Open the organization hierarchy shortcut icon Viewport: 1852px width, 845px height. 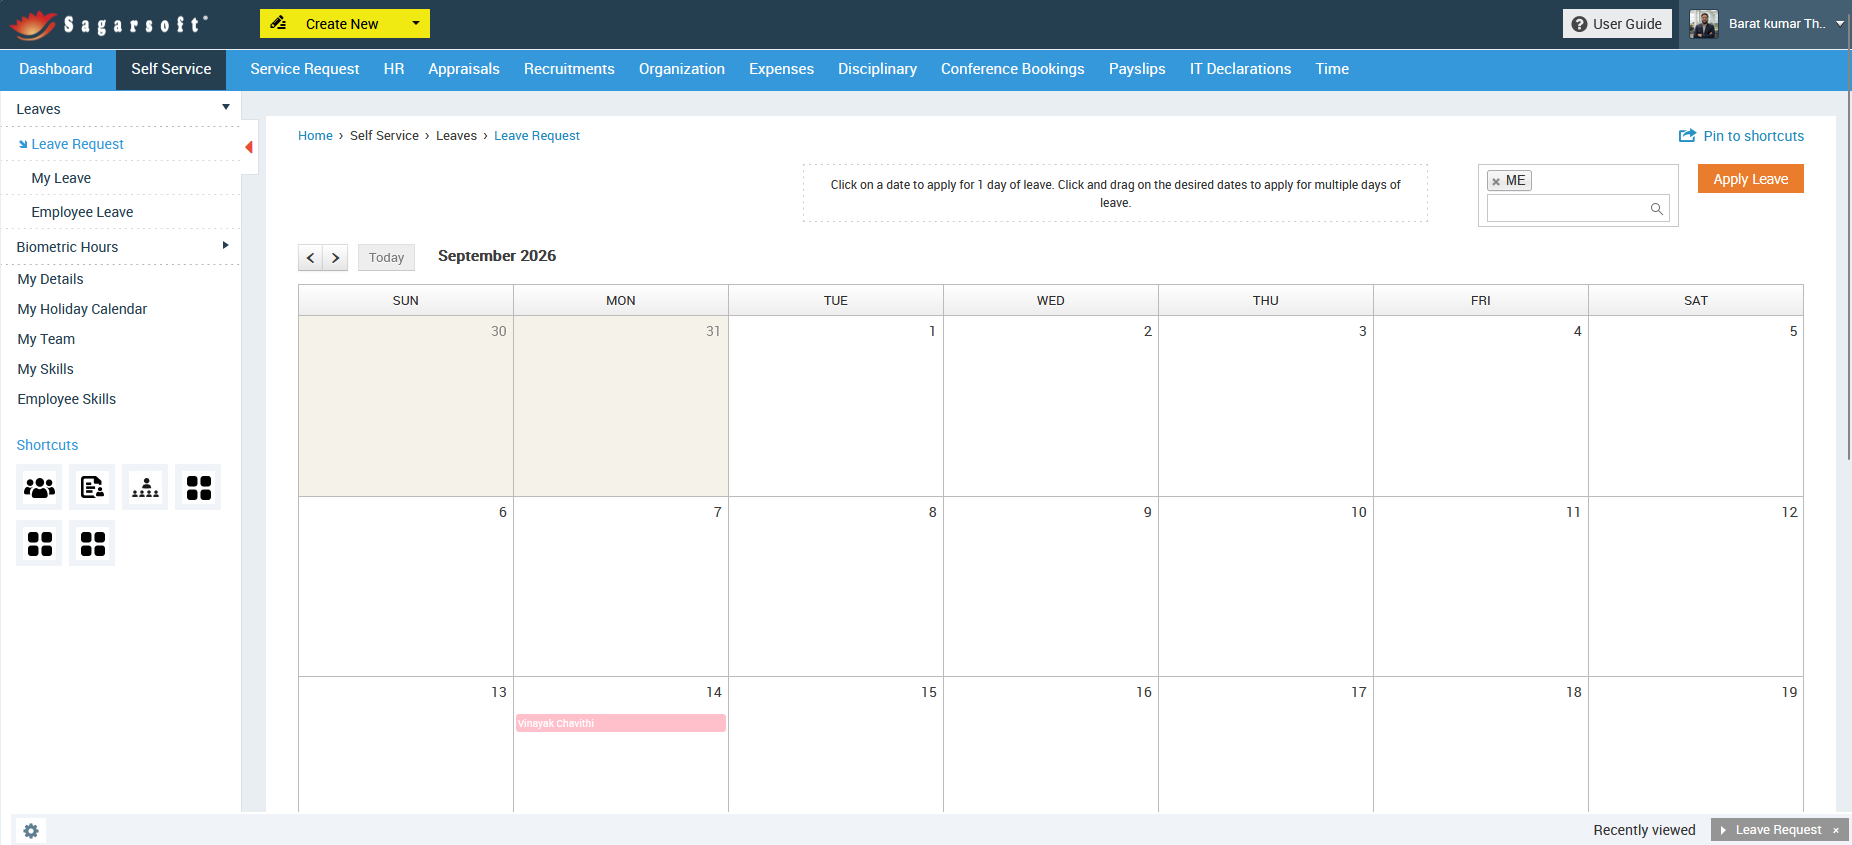tap(145, 487)
